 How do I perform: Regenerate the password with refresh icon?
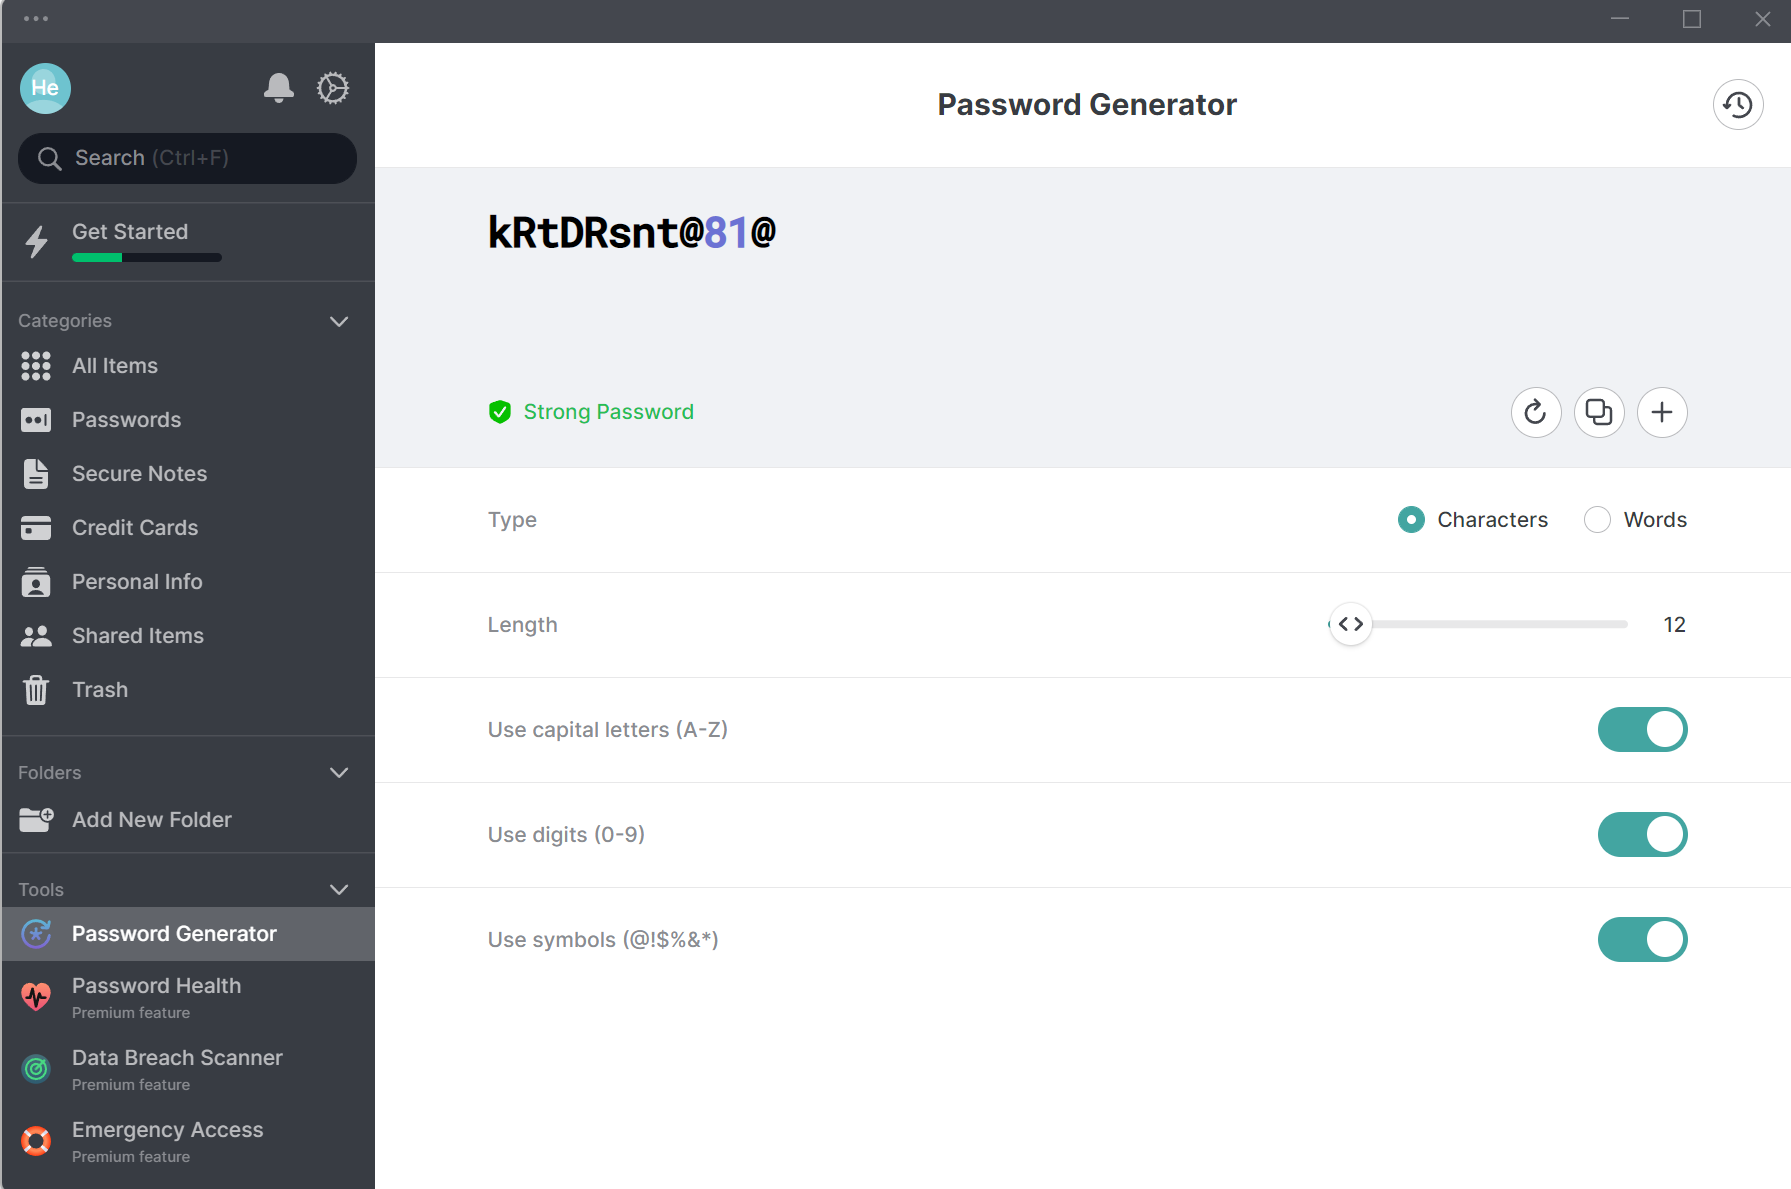coord(1536,412)
